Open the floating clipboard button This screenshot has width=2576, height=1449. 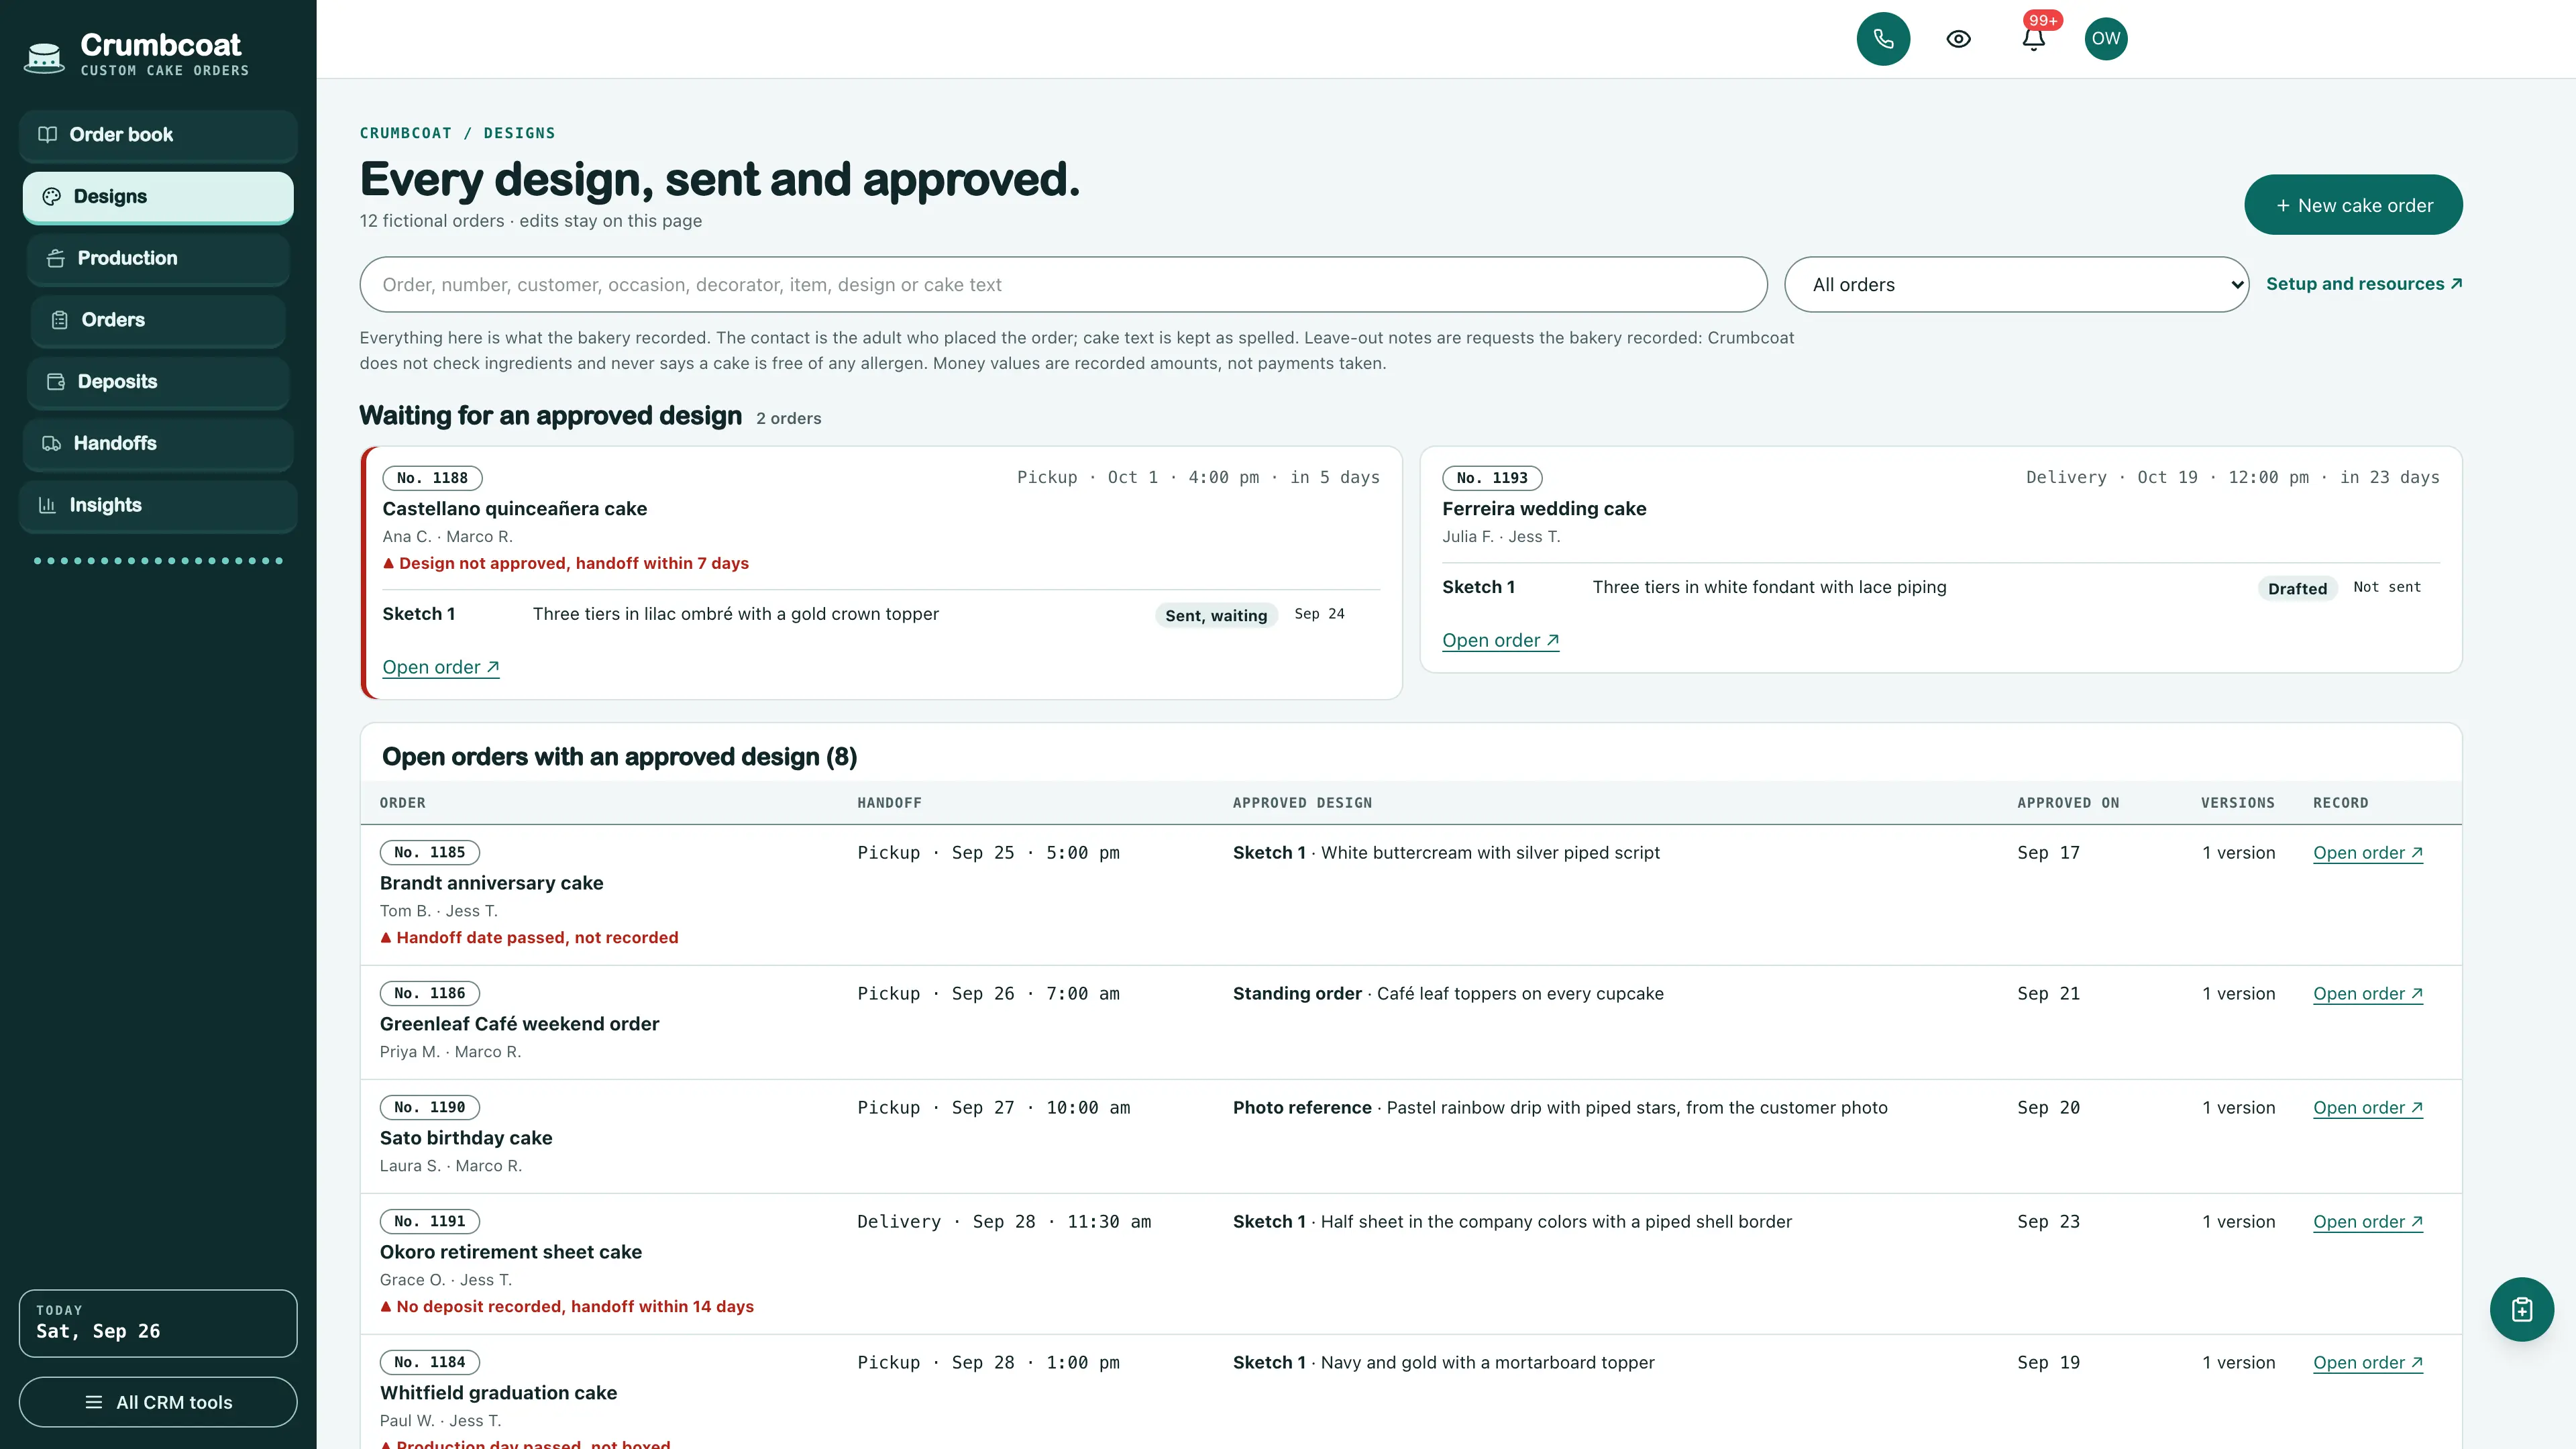pos(2521,1309)
